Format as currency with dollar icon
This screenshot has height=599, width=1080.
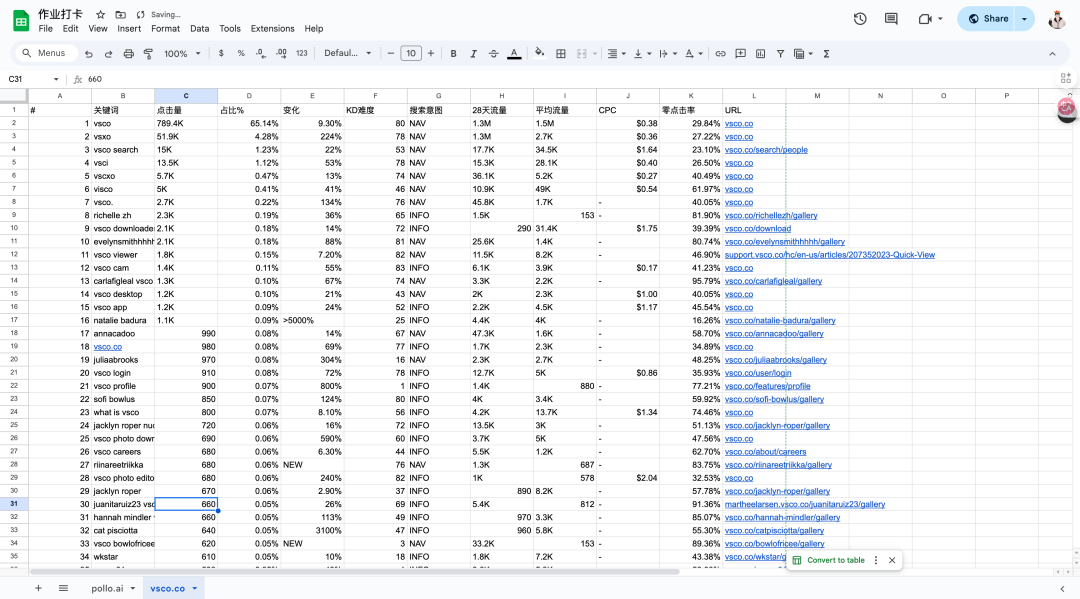tap(220, 53)
